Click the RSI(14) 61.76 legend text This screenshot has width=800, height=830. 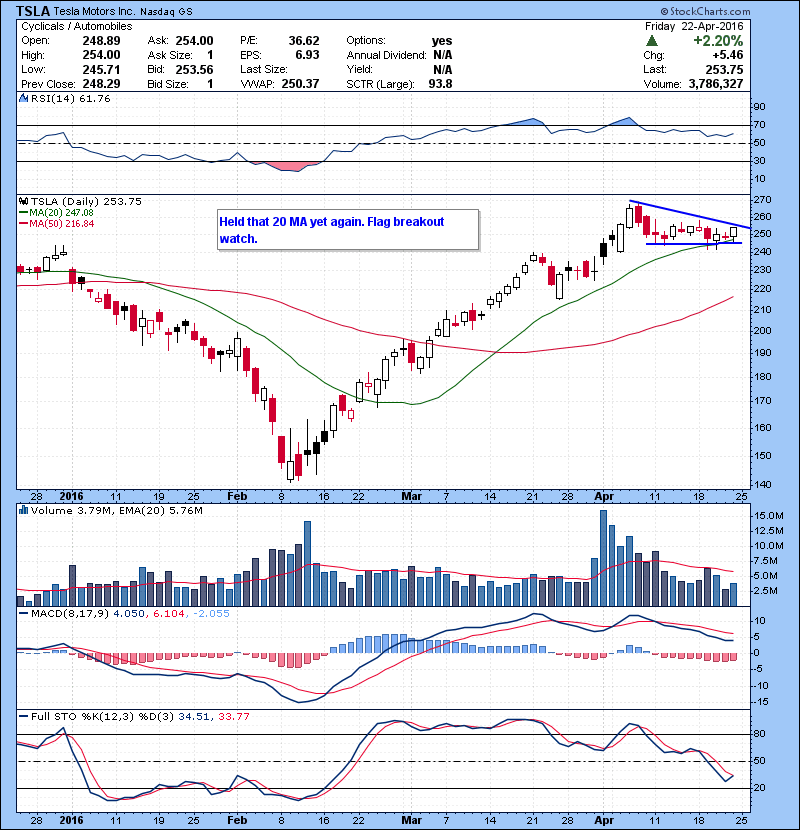[x=70, y=98]
